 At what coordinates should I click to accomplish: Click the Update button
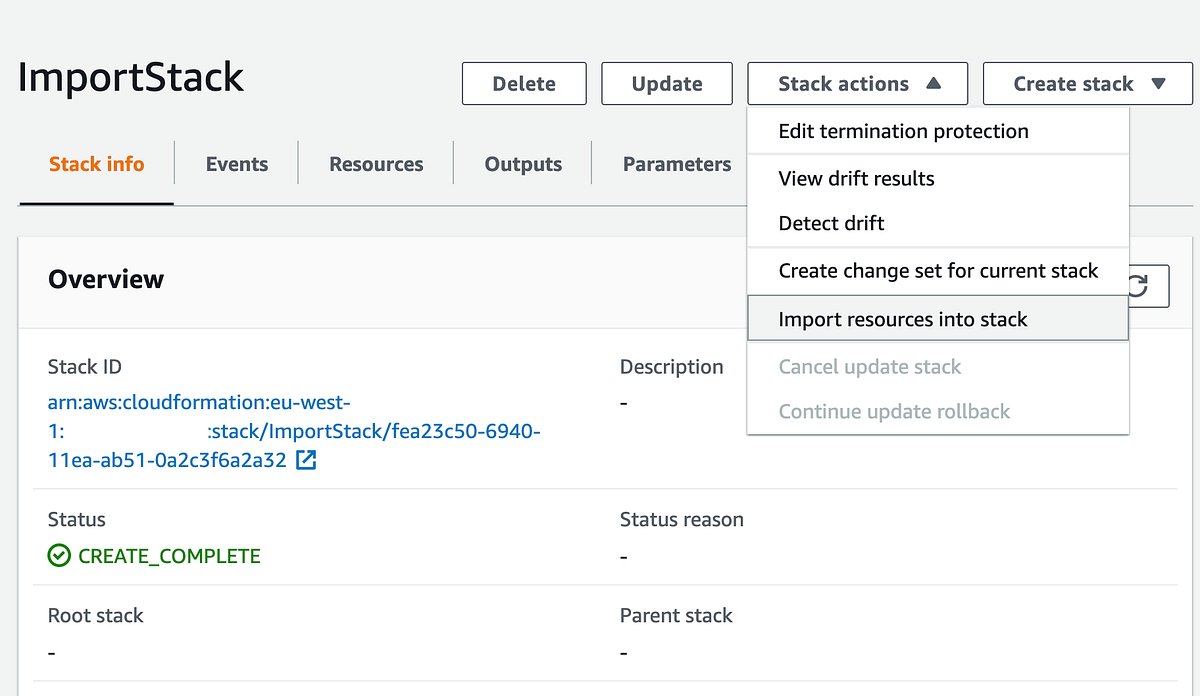666,83
